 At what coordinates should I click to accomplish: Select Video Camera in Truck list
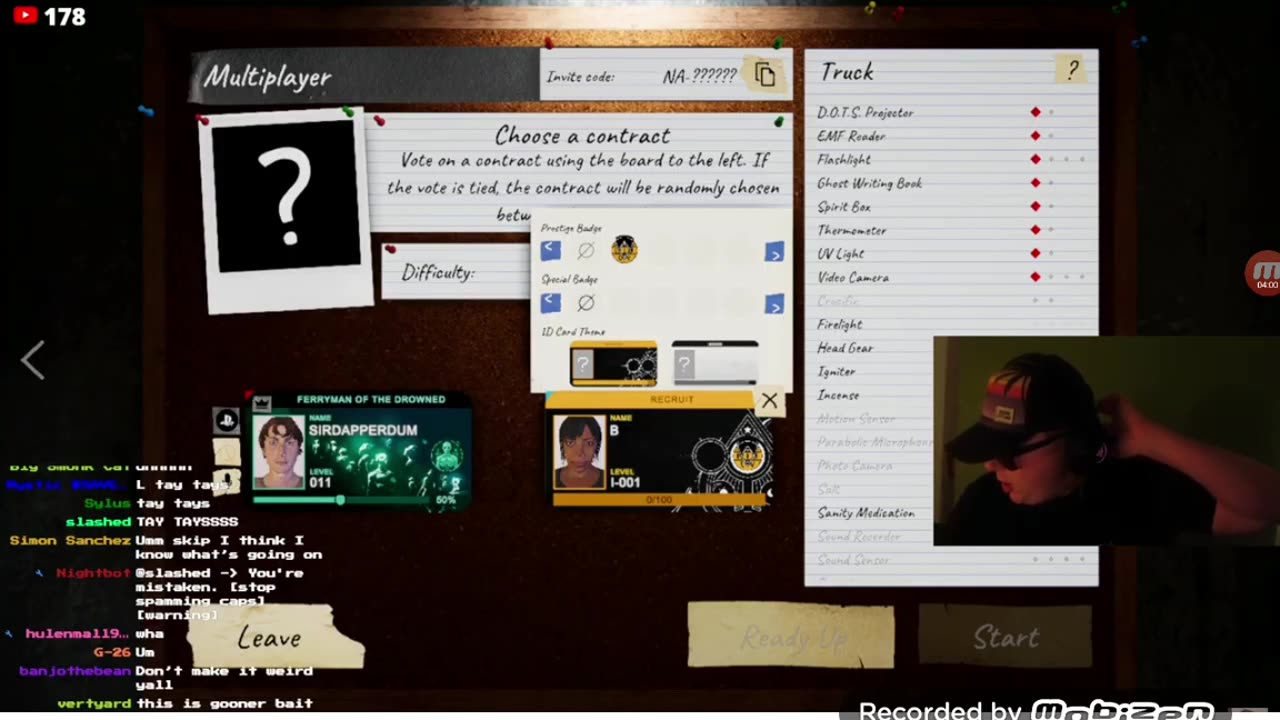[x=852, y=277]
